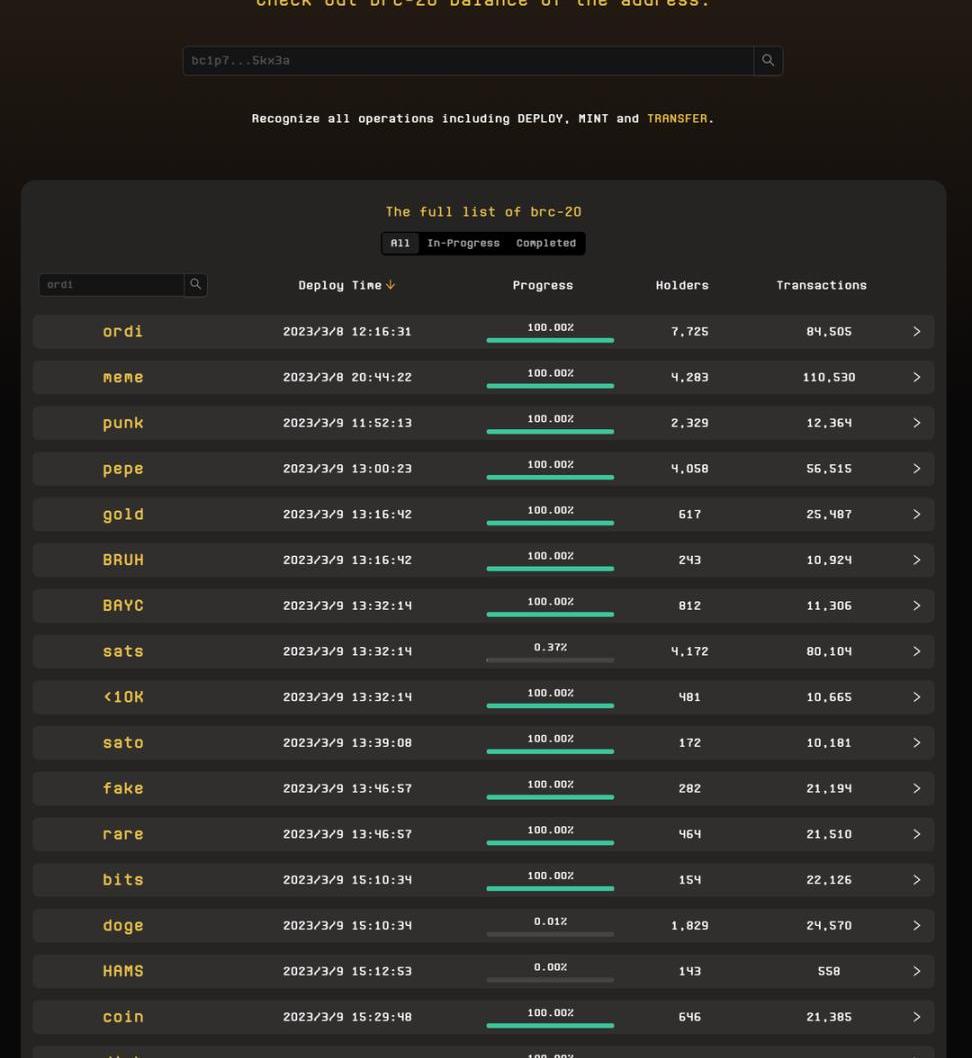
Task: Click the BAYC token name
Action: coord(123,606)
